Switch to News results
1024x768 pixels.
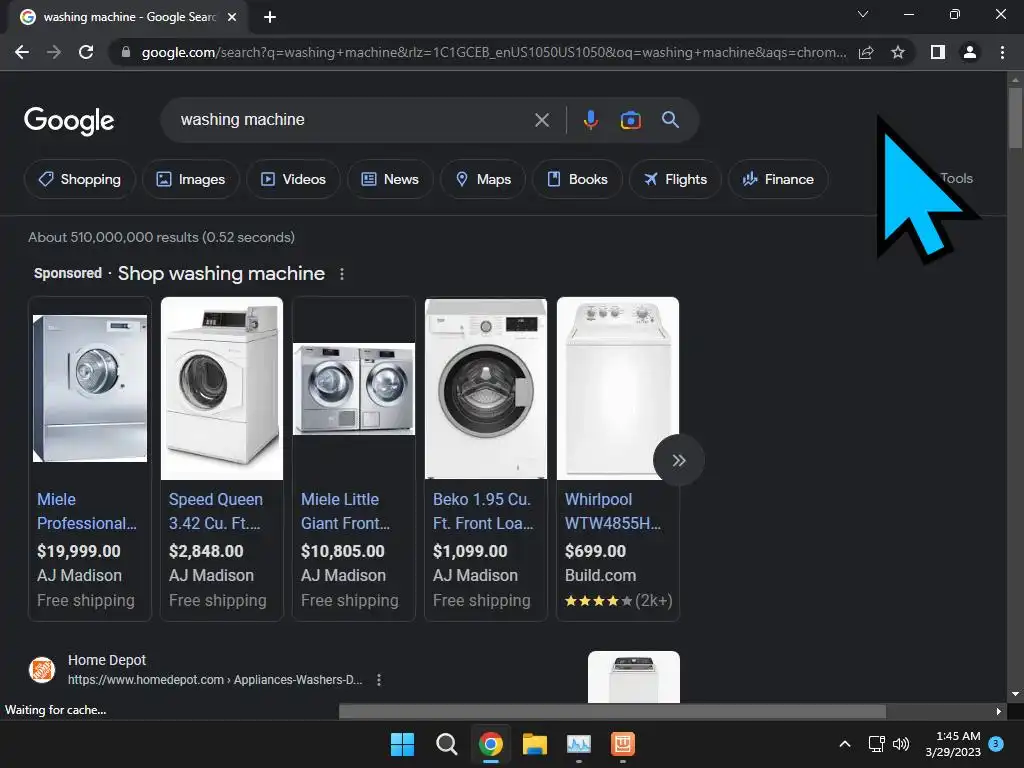pyautogui.click(x=390, y=179)
